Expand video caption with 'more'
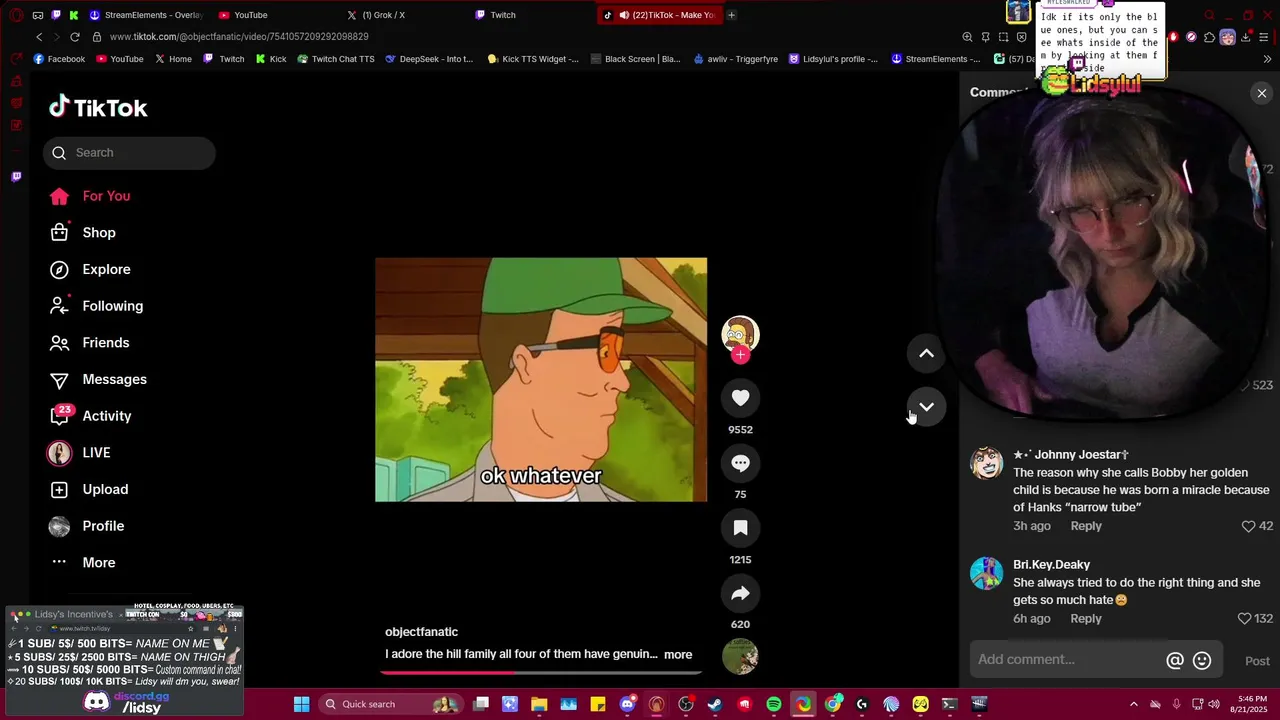This screenshot has width=1280, height=720. pyautogui.click(x=678, y=655)
